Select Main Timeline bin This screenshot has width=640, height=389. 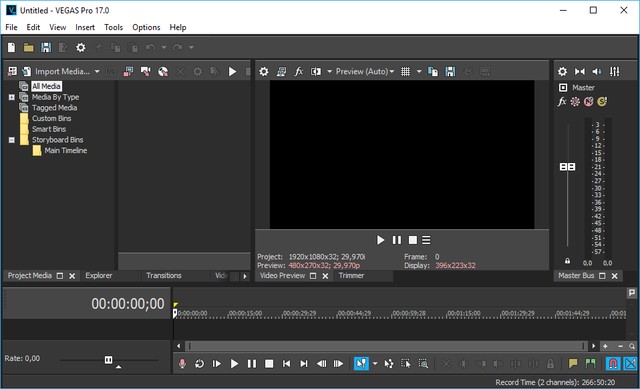[66, 151]
